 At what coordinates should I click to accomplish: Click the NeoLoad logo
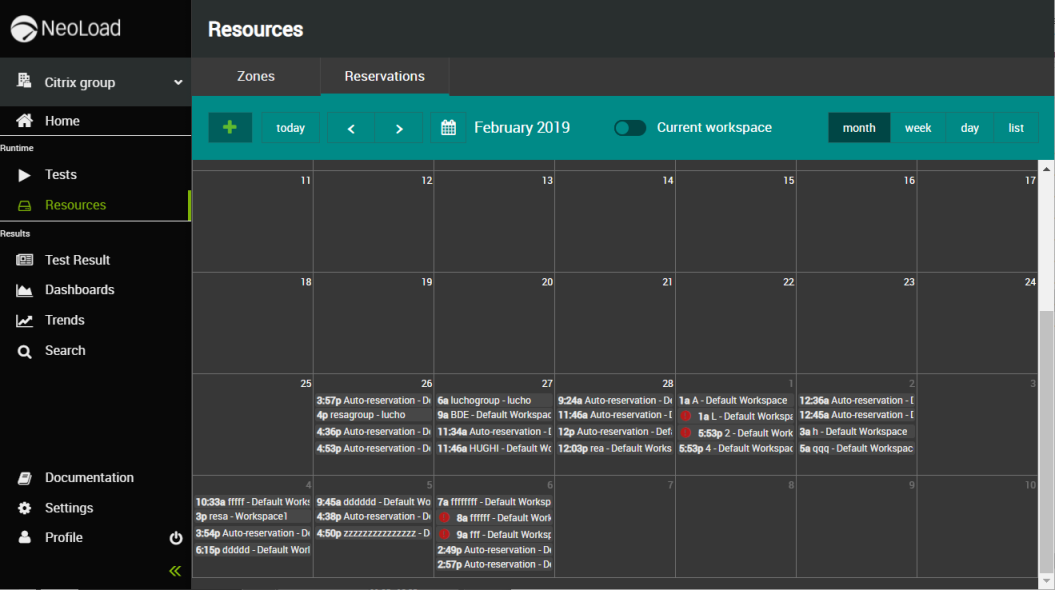tap(66, 29)
